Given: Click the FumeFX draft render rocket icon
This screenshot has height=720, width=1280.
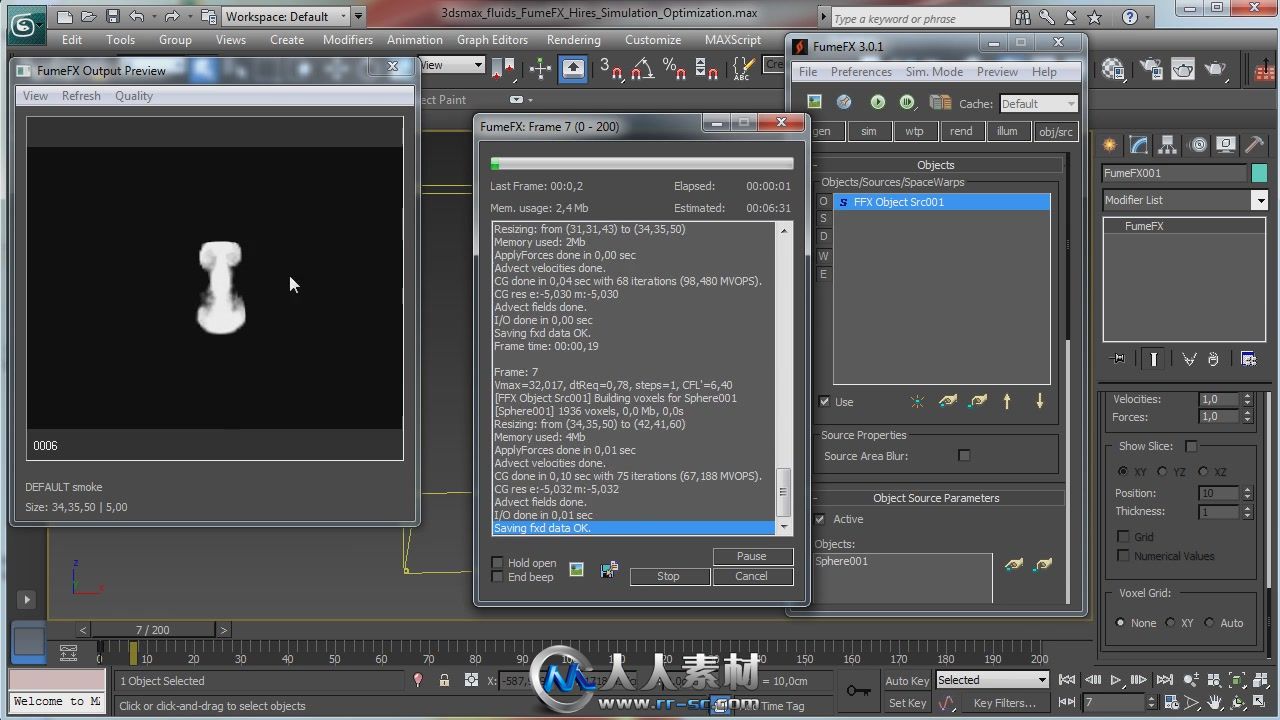Looking at the screenshot, I should [844, 102].
